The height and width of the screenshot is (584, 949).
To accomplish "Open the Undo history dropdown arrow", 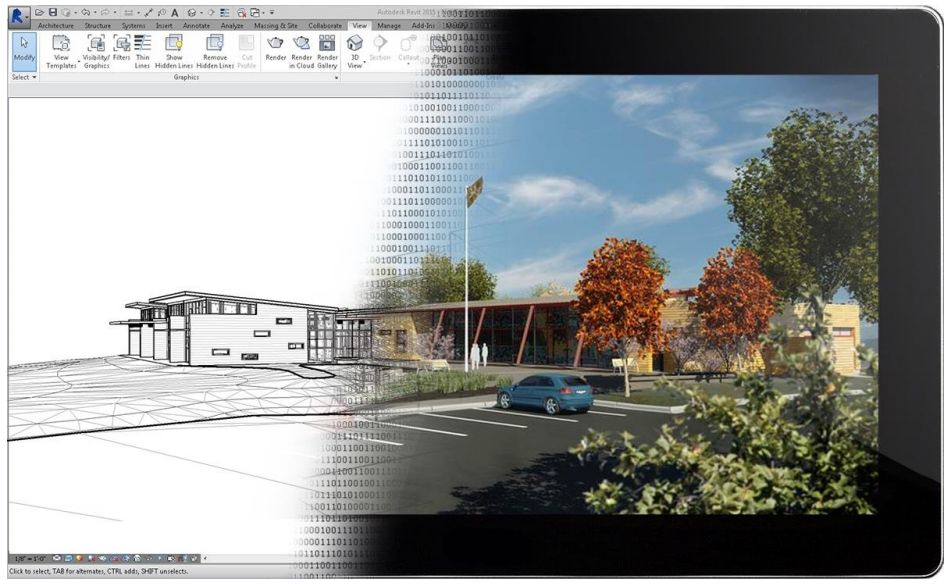I will 94,13.
